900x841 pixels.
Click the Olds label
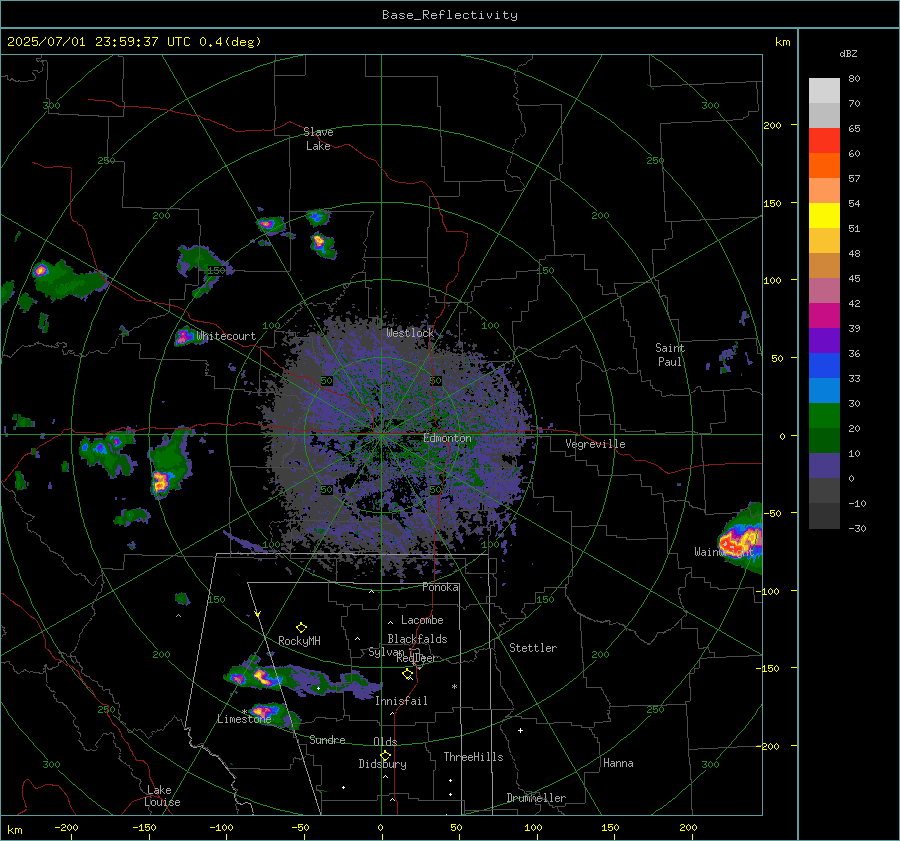click(x=385, y=742)
